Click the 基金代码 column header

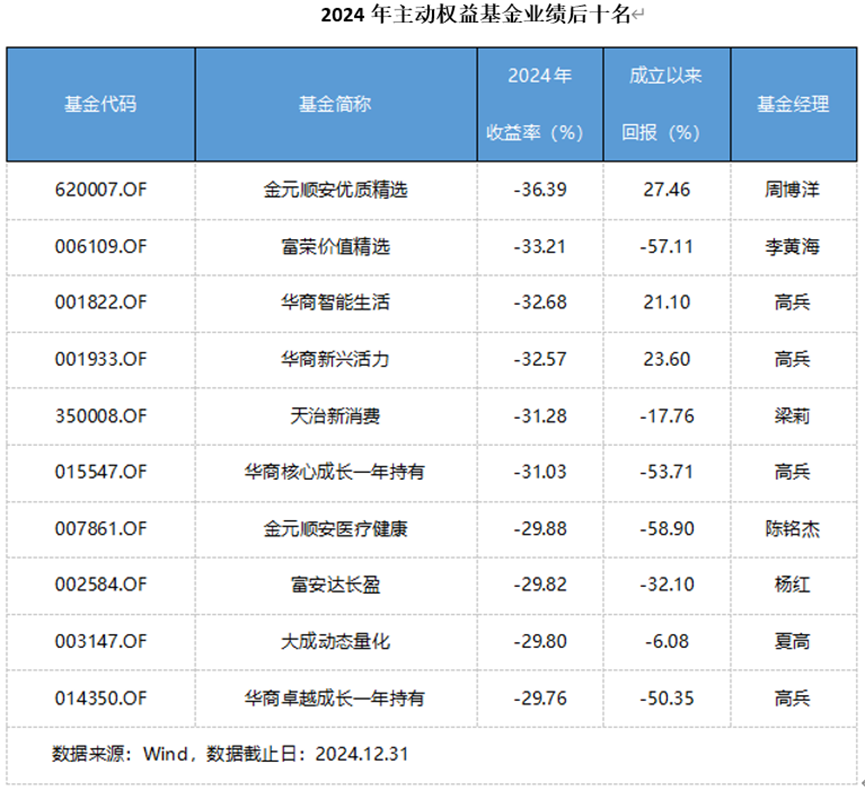pyautogui.click(x=100, y=104)
